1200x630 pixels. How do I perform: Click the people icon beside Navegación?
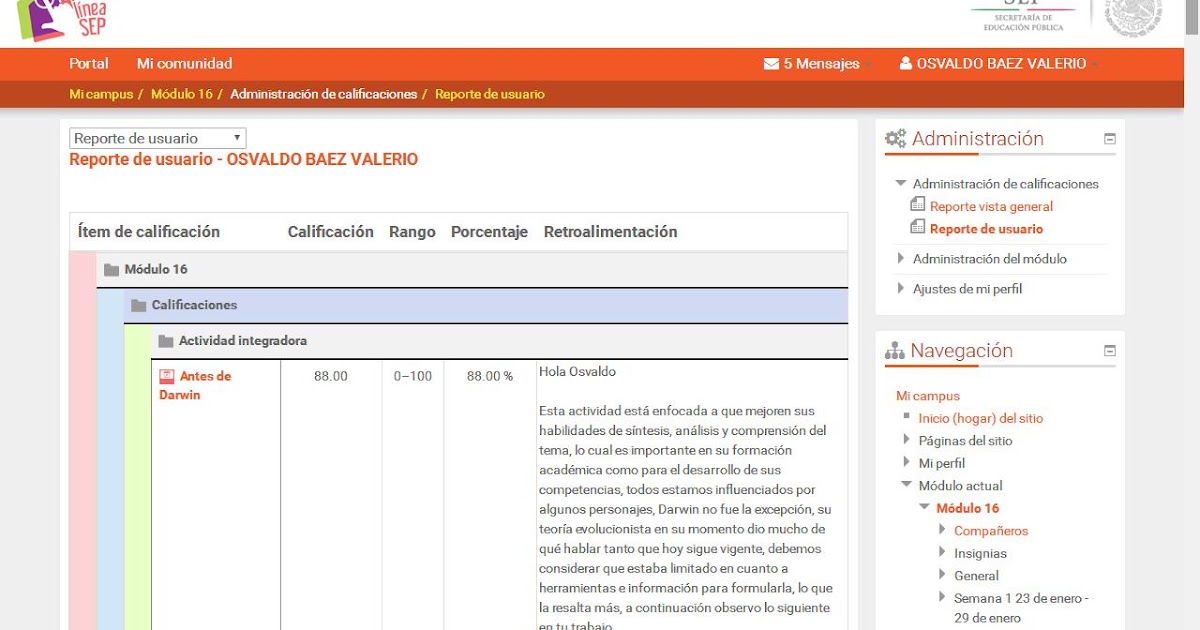click(895, 351)
